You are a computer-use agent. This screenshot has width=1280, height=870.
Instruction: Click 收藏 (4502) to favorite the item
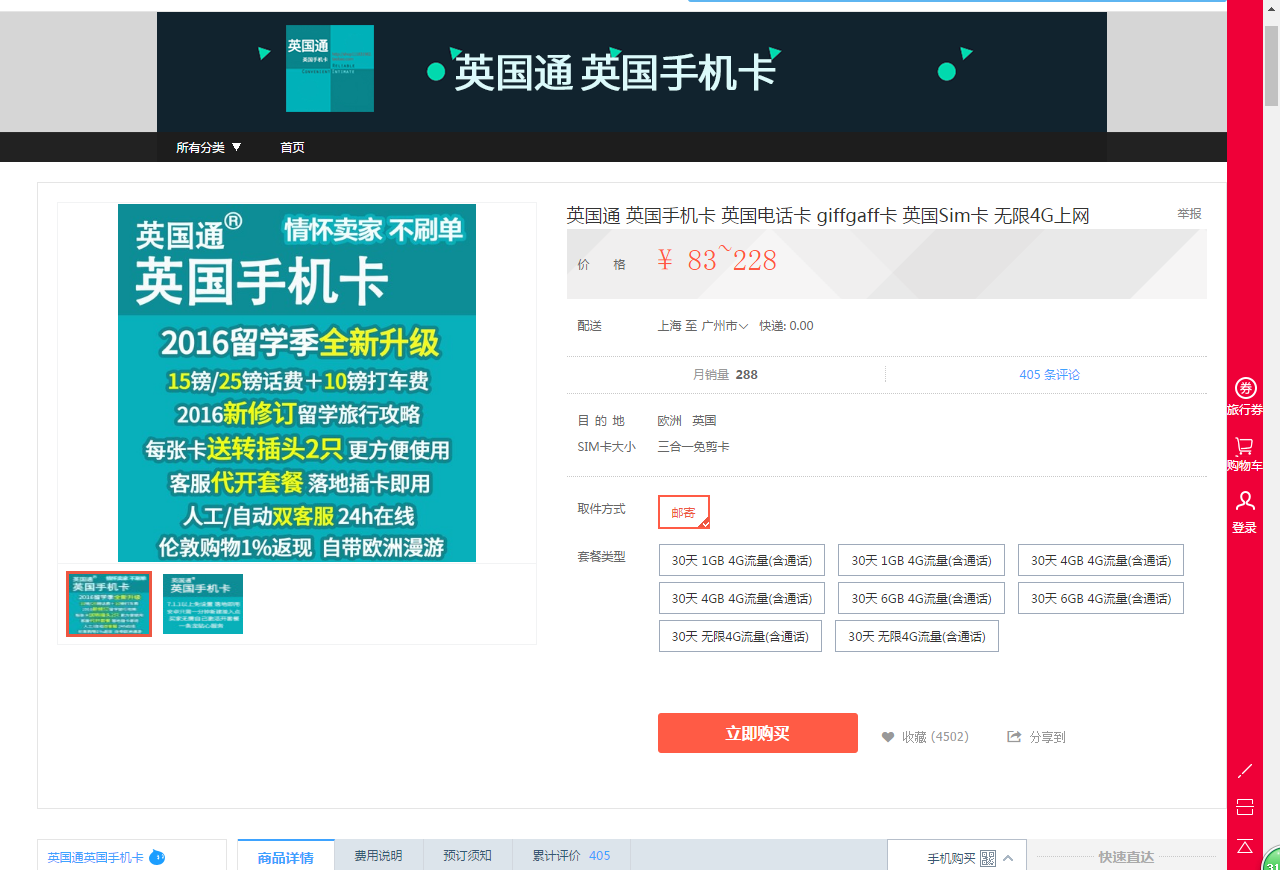[935, 737]
